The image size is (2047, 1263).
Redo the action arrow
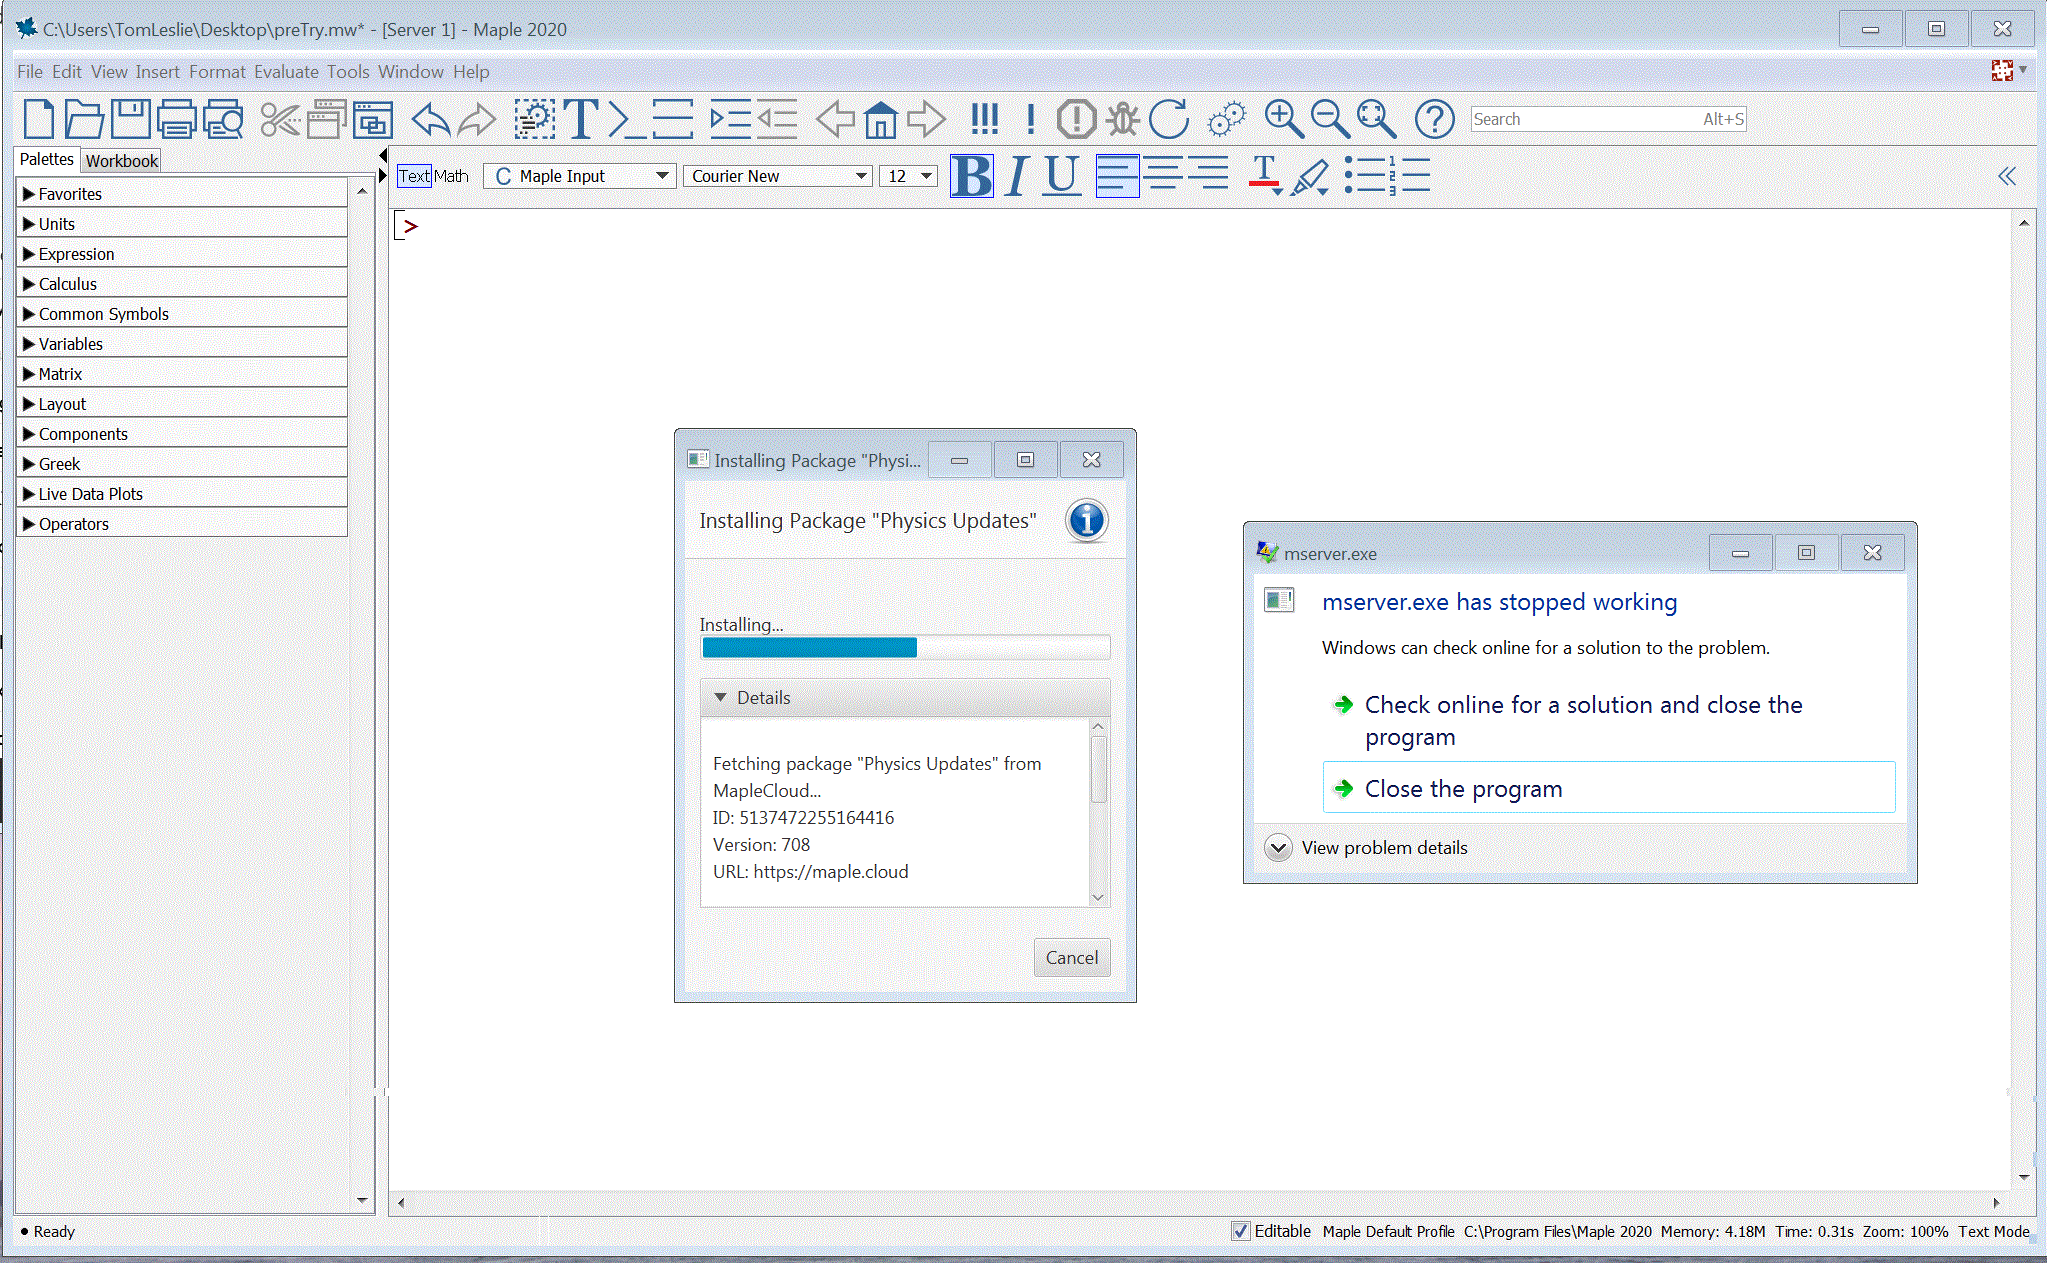coord(477,119)
